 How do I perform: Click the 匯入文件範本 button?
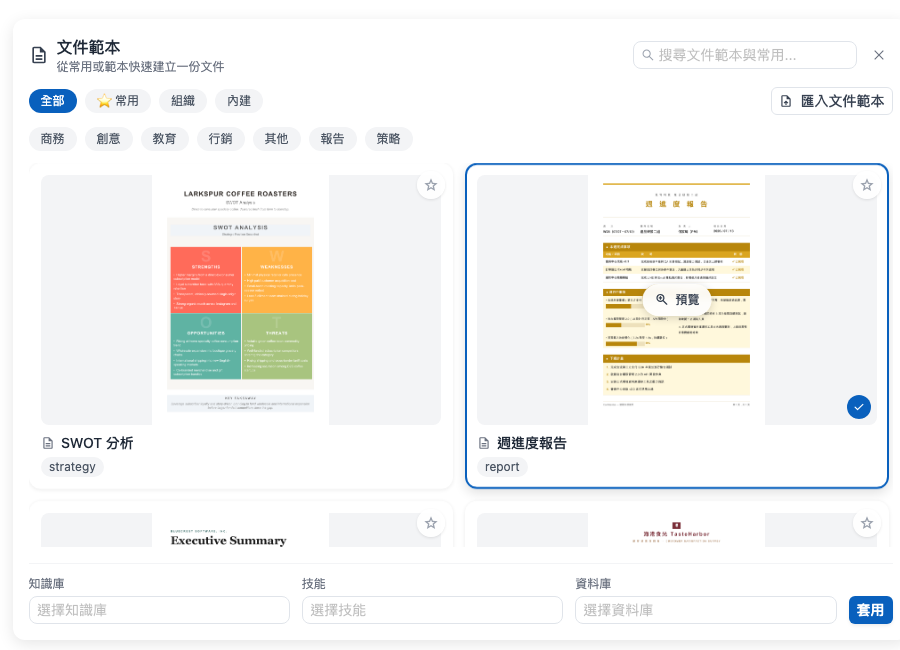click(832, 101)
